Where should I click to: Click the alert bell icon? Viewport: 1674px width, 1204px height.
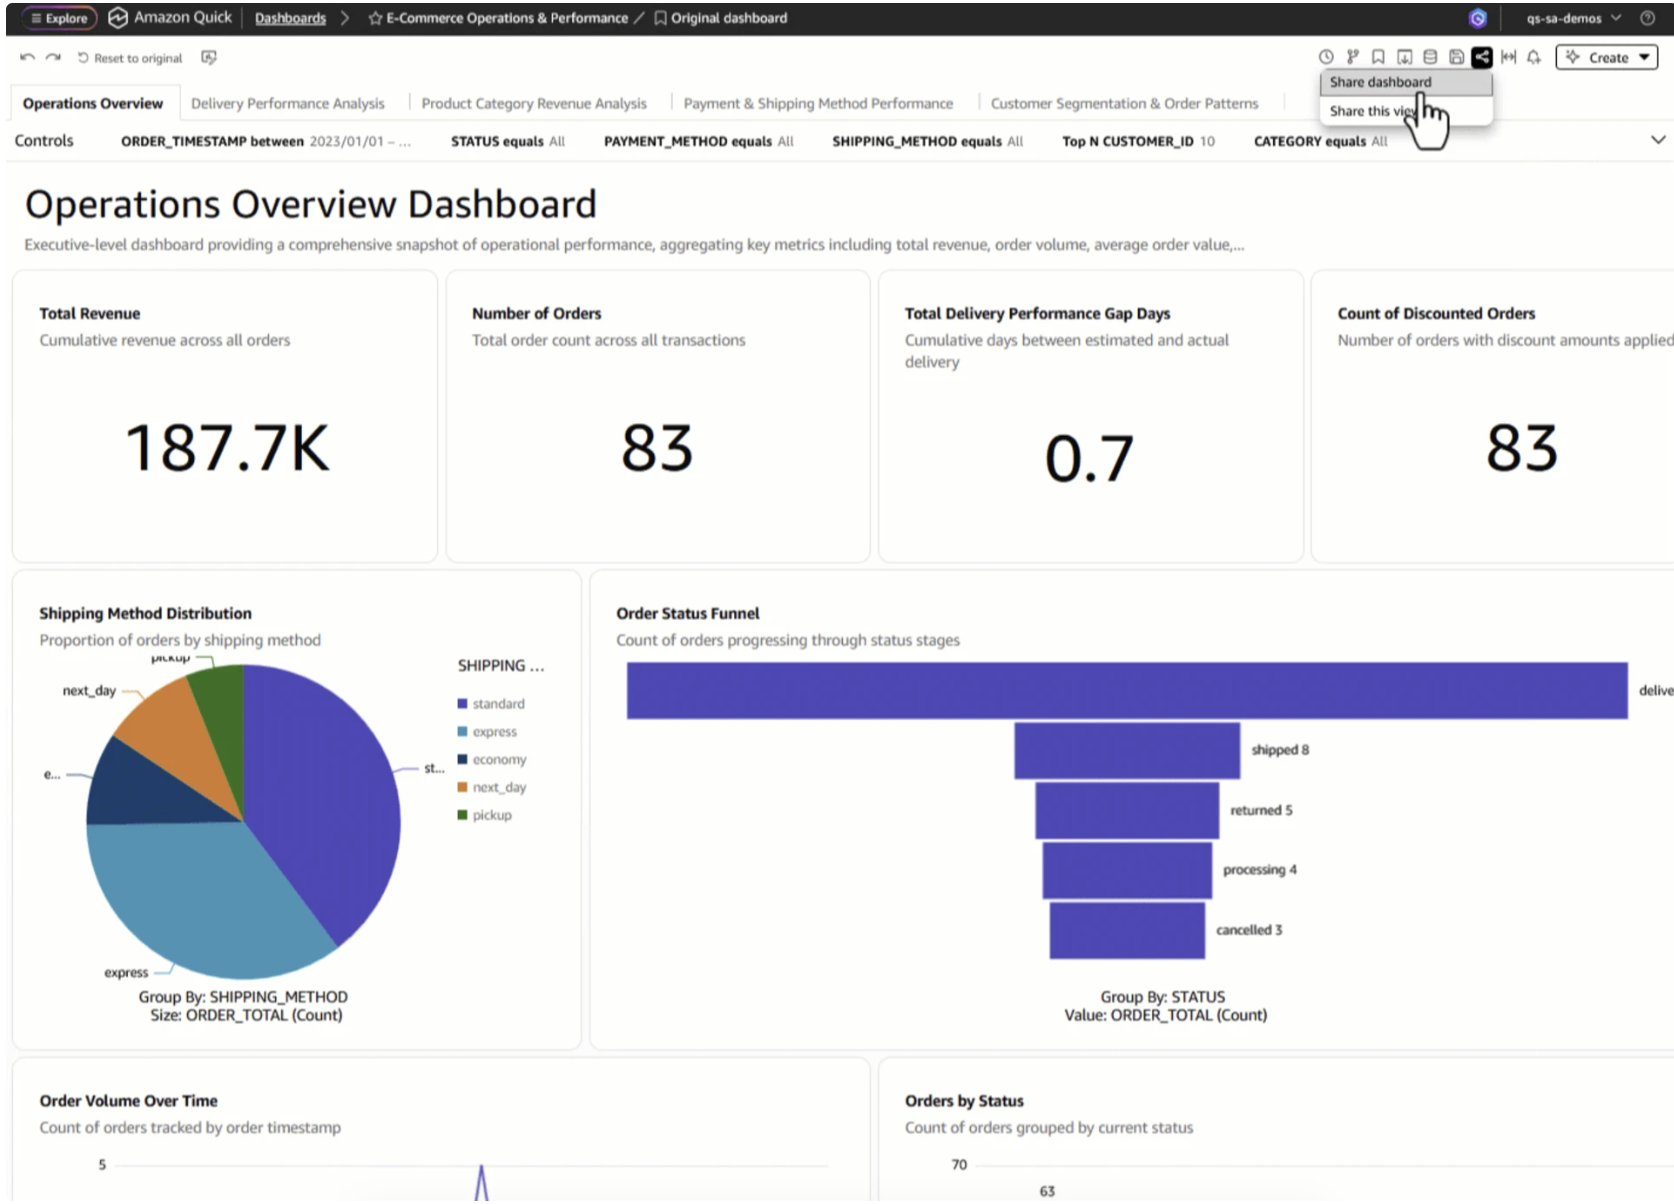pyautogui.click(x=1534, y=57)
